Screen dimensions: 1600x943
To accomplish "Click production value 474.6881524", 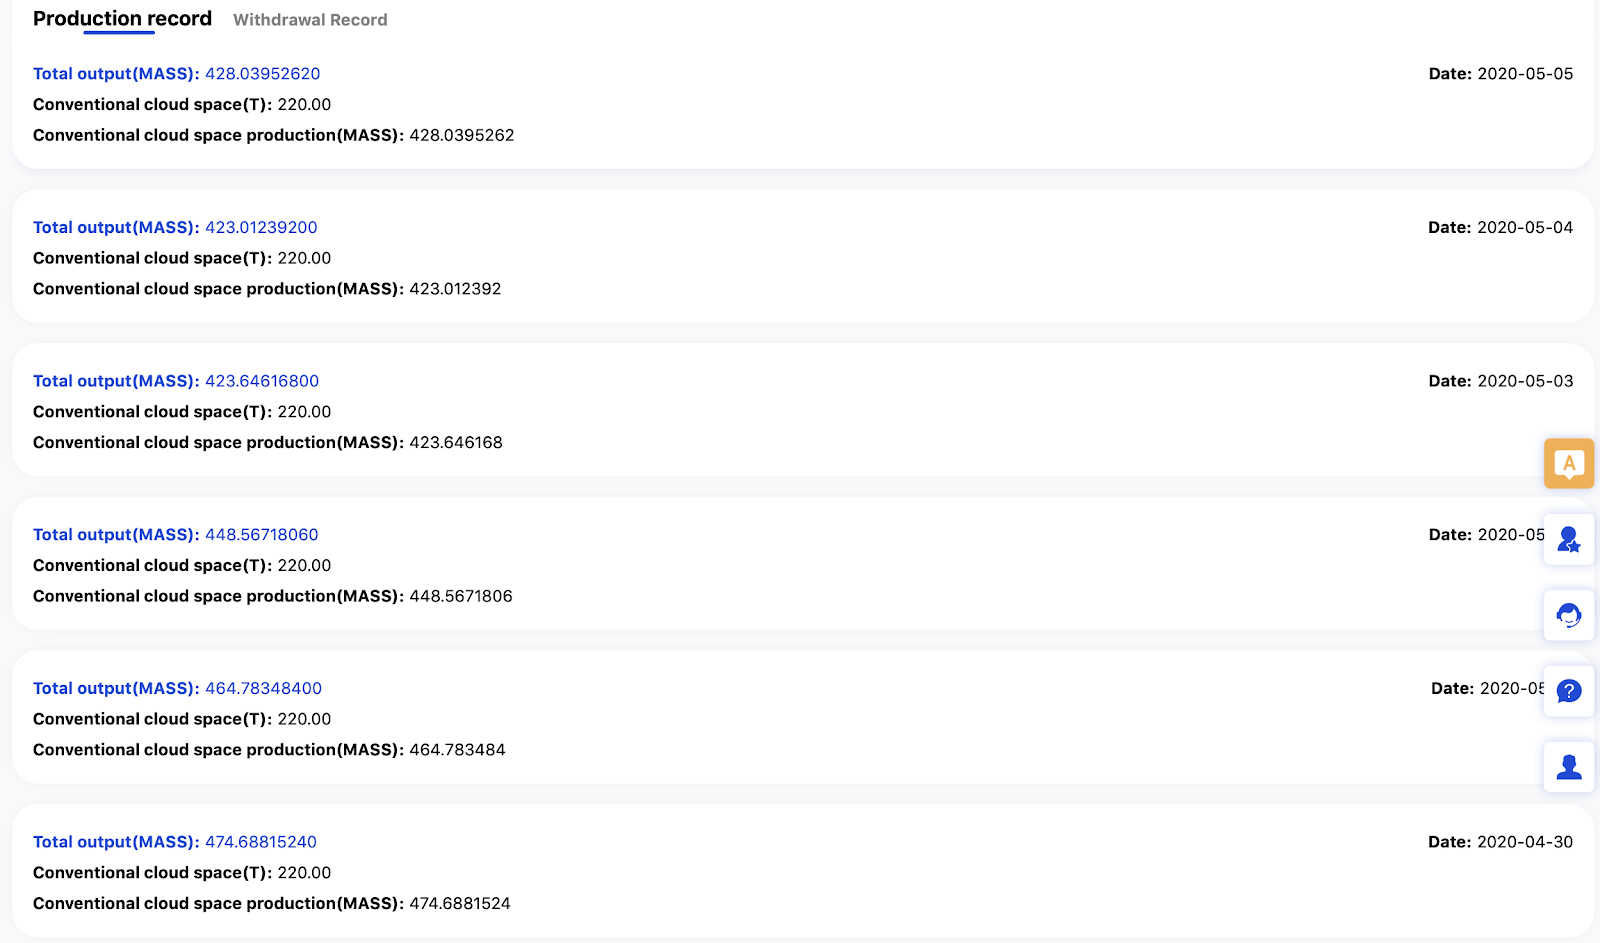I will [459, 904].
